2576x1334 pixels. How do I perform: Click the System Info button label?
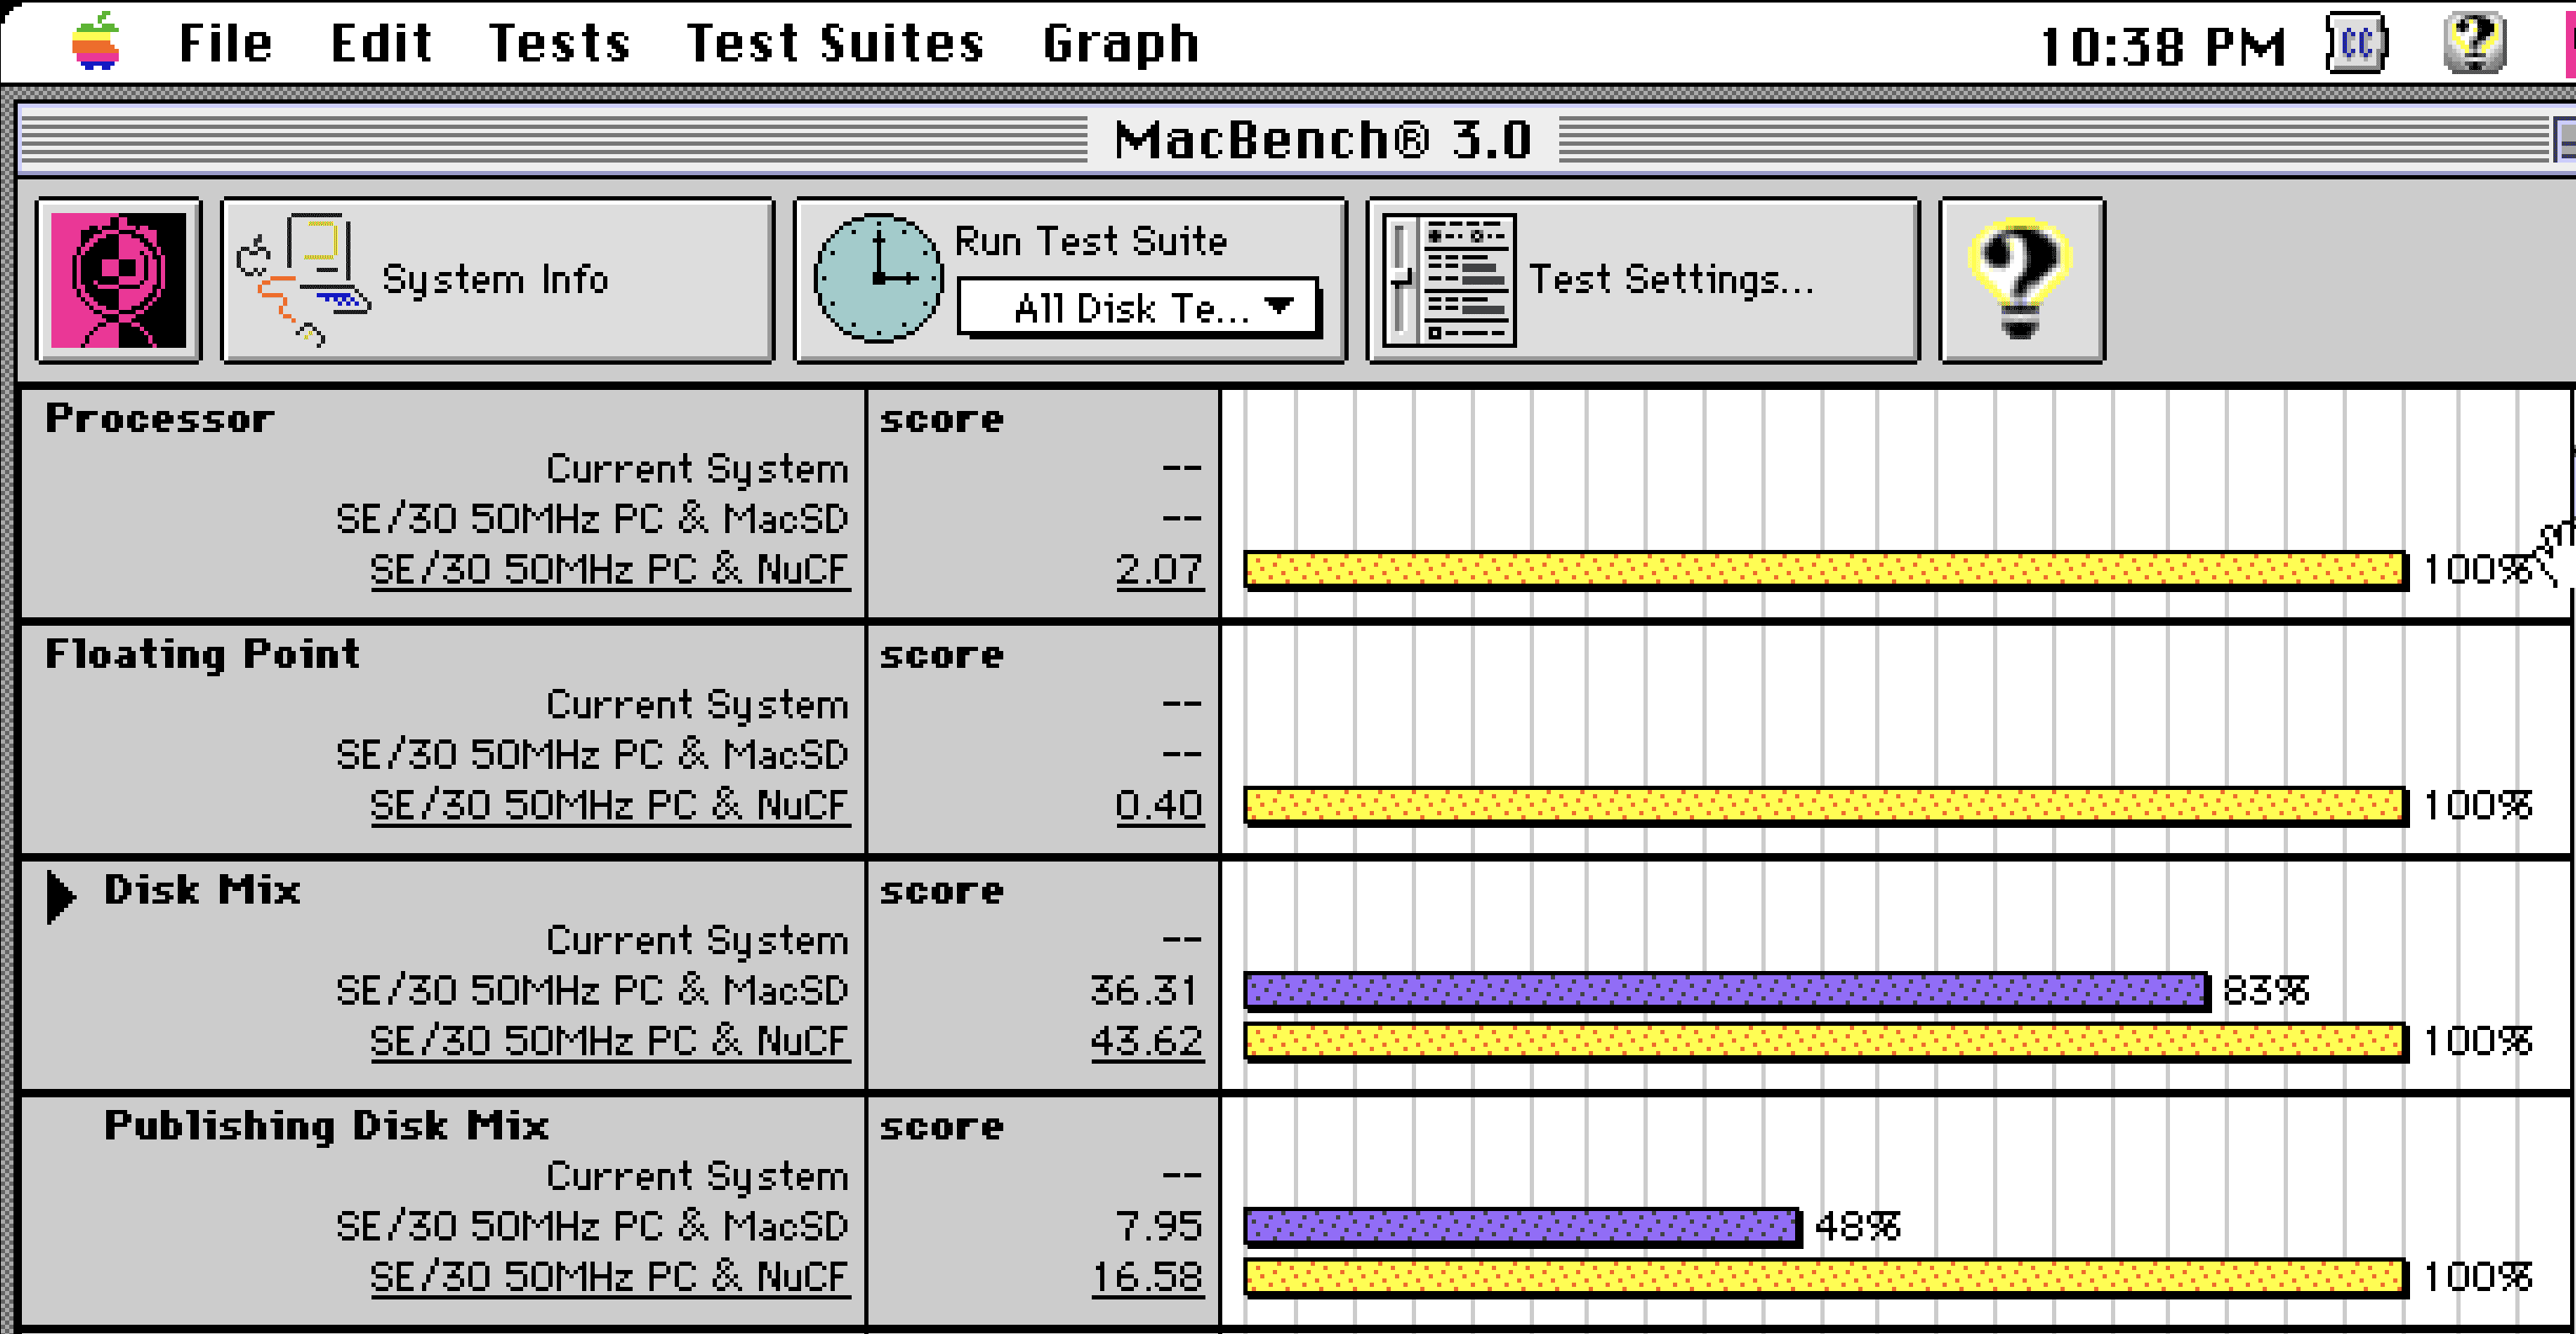click(x=495, y=279)
